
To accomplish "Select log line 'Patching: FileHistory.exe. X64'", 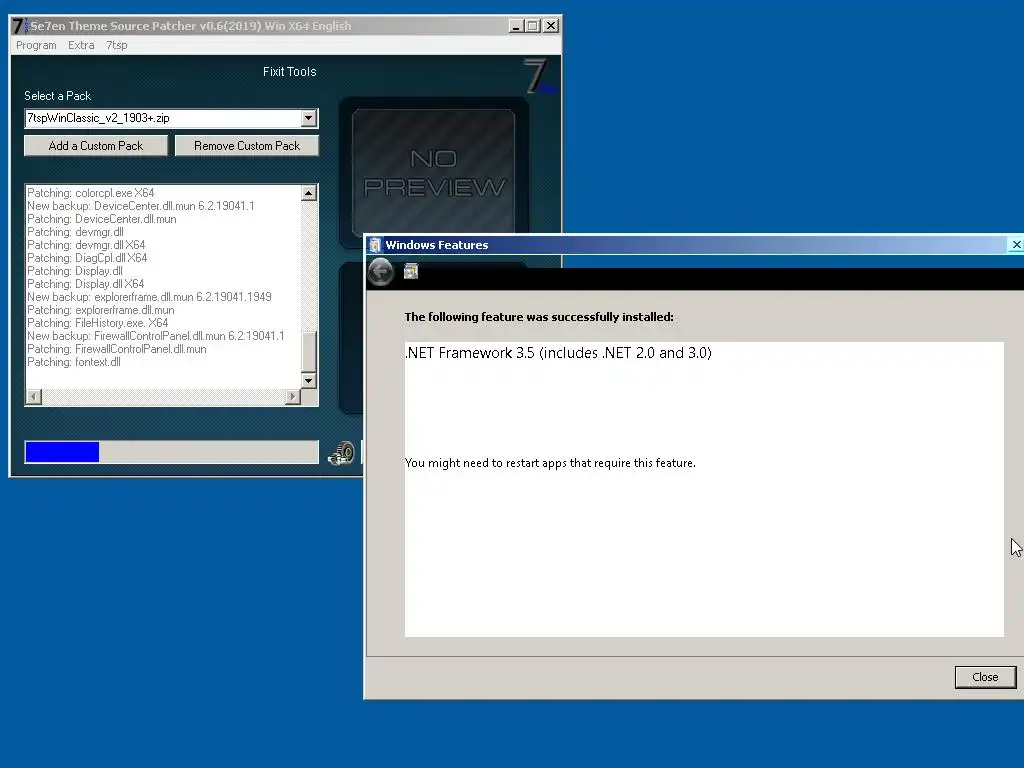I will [x=97, y=323].
